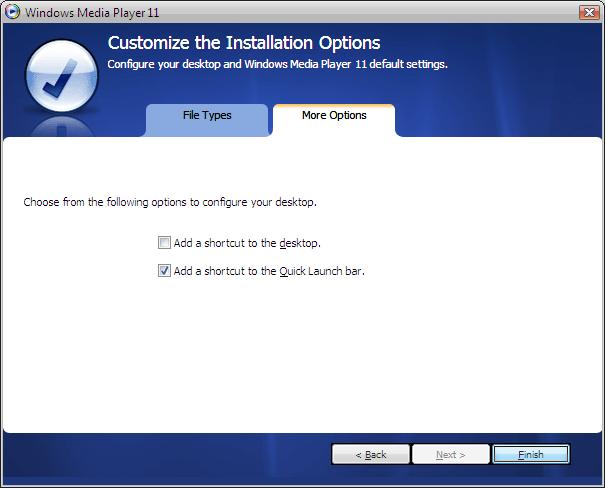Switch to the File Types tab
This screenshot has height=488, width=605.
coord(207,120)
